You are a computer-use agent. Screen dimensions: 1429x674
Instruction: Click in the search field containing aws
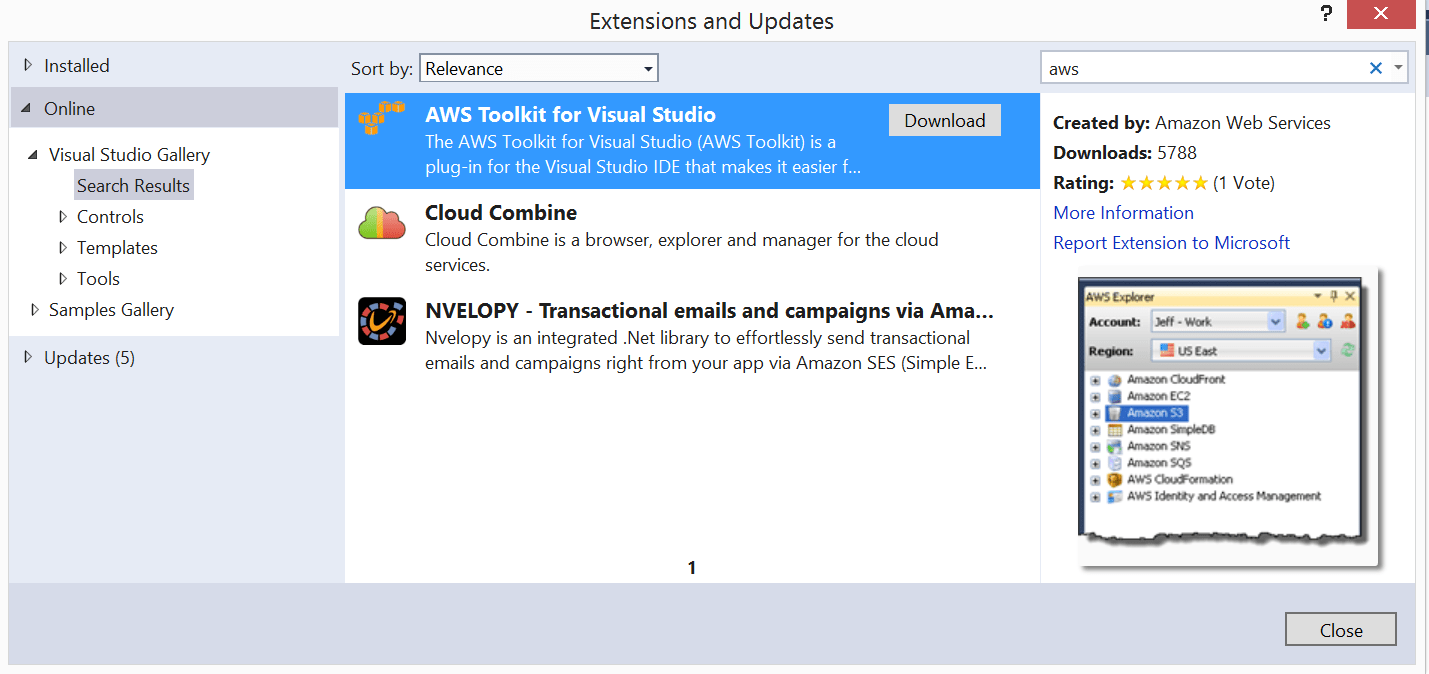tap(1200, 69)
